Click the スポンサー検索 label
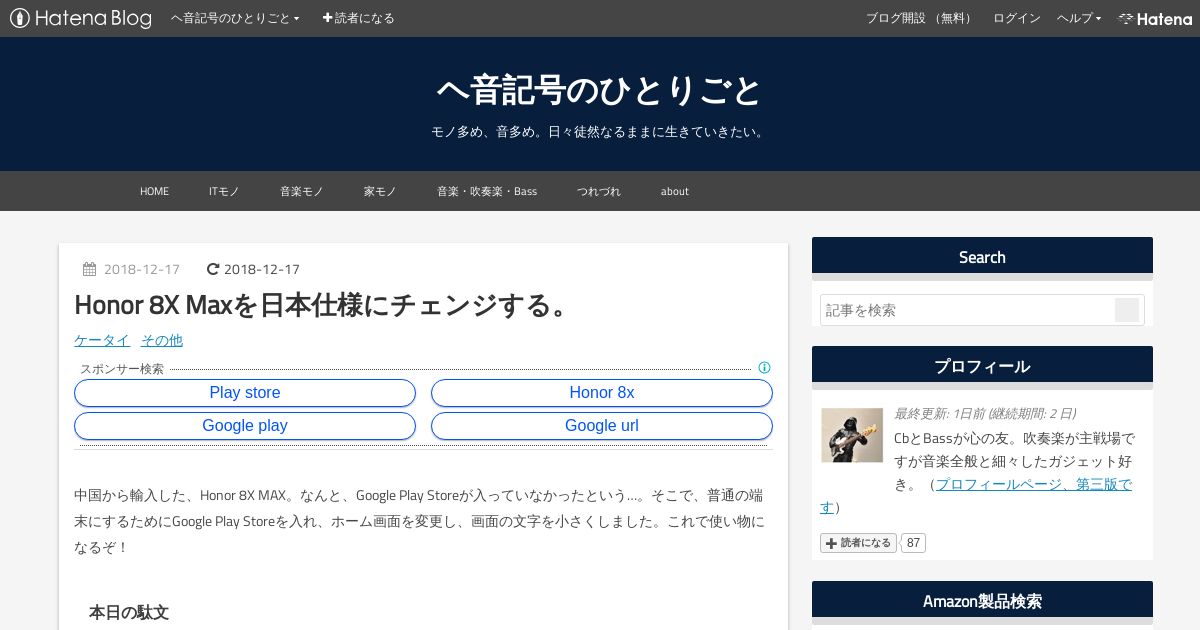The width and height of the screenshot is (1200, 630). [x=122, y=369]
